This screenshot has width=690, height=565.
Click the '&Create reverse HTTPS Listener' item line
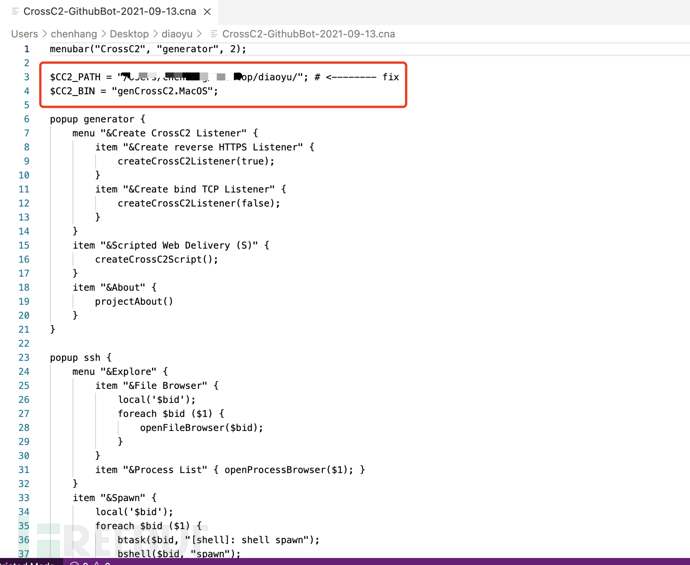205,147
